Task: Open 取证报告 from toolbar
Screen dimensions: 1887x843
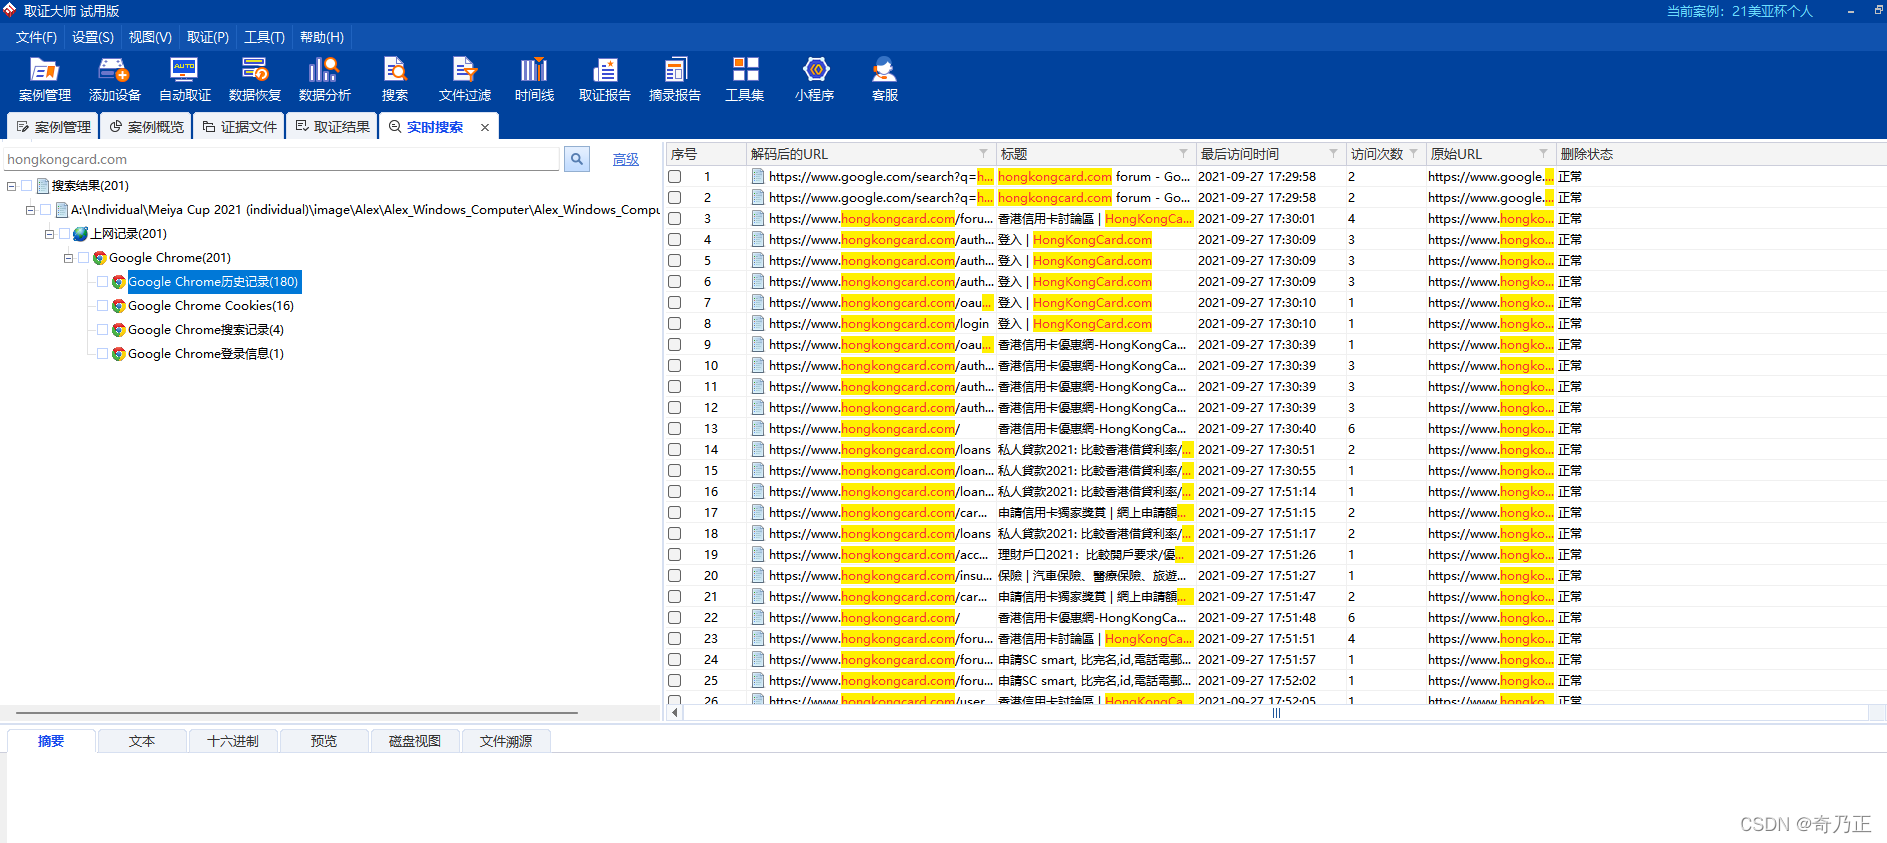Action: click(x=605, y=79)
